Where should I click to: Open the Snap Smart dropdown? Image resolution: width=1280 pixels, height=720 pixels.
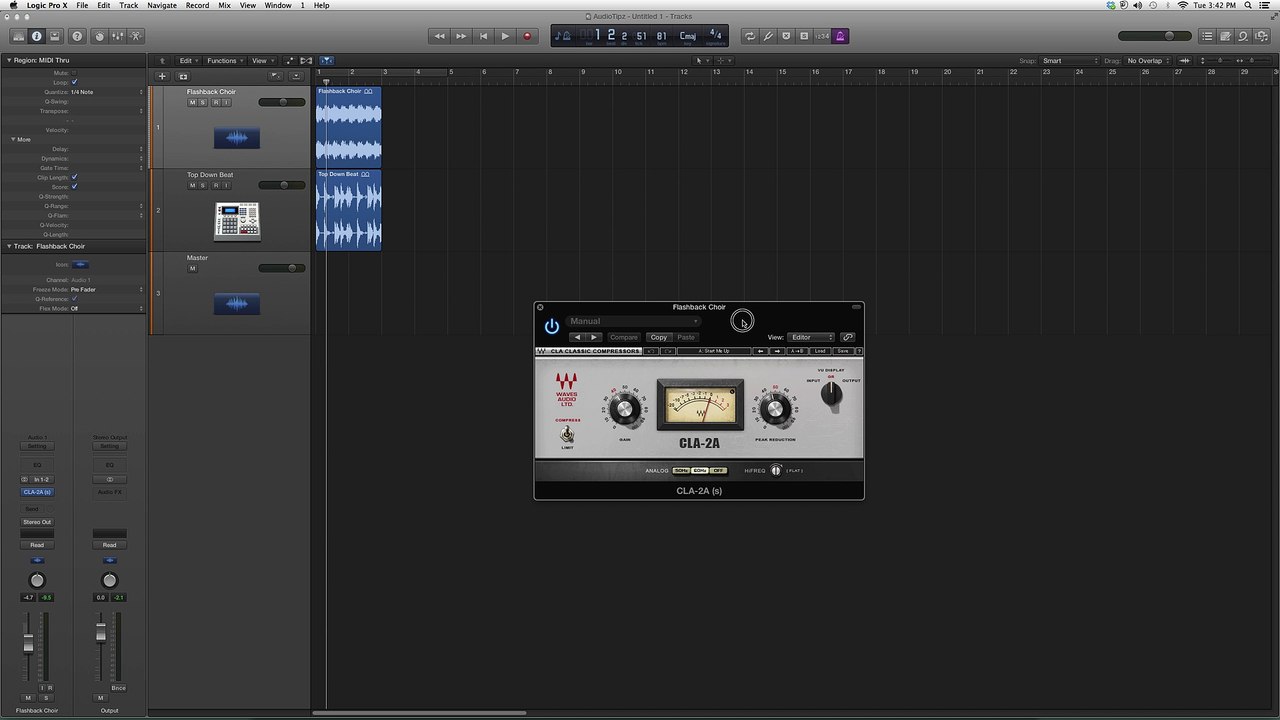1070,61
